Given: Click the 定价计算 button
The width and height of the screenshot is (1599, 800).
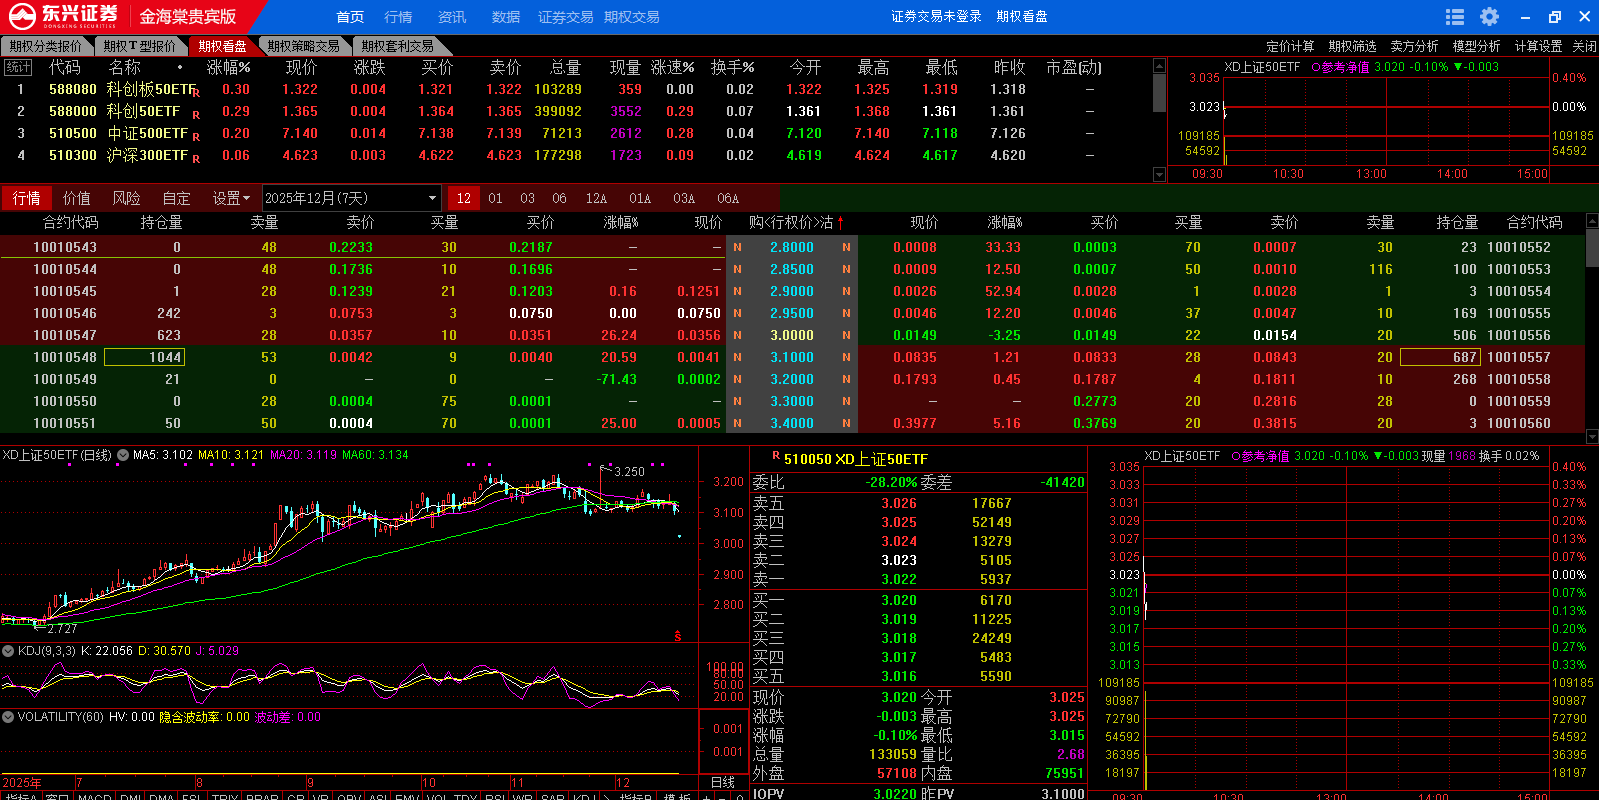Looking at the screenshot, I should tap(1290, 46).
